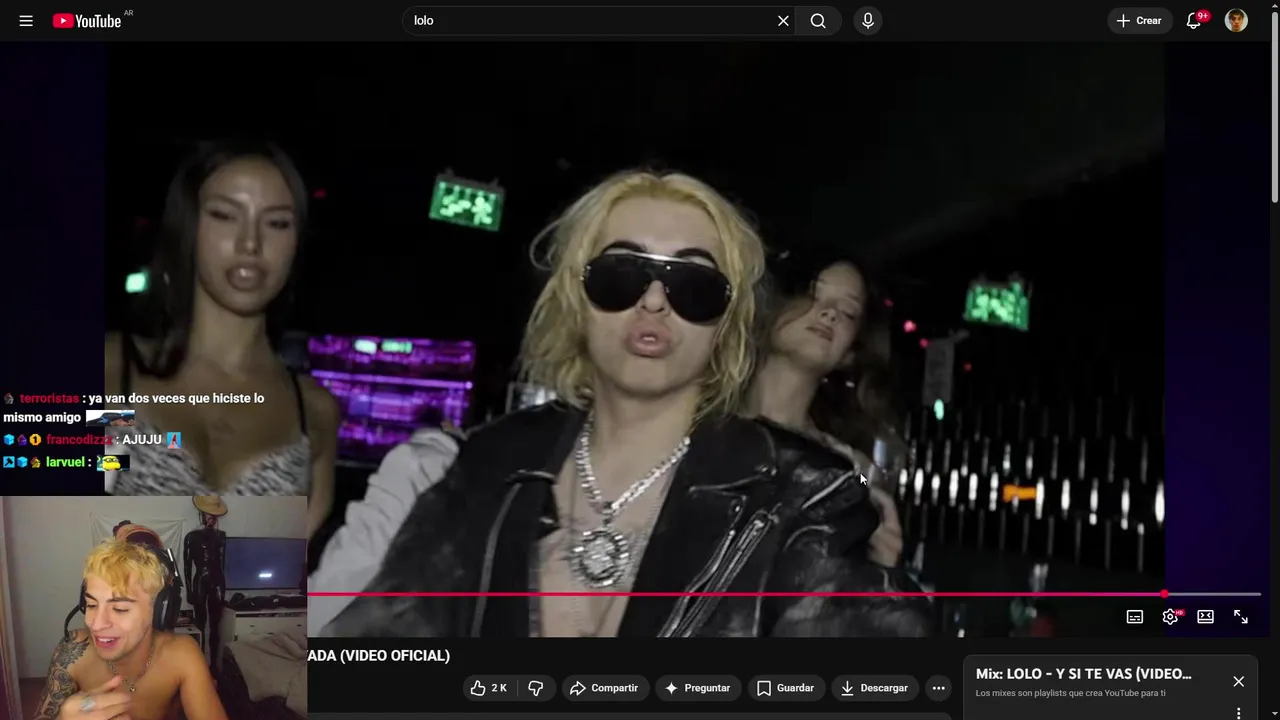Open the notifications bell
The image size is (1280, 720).
[1194, 21]
